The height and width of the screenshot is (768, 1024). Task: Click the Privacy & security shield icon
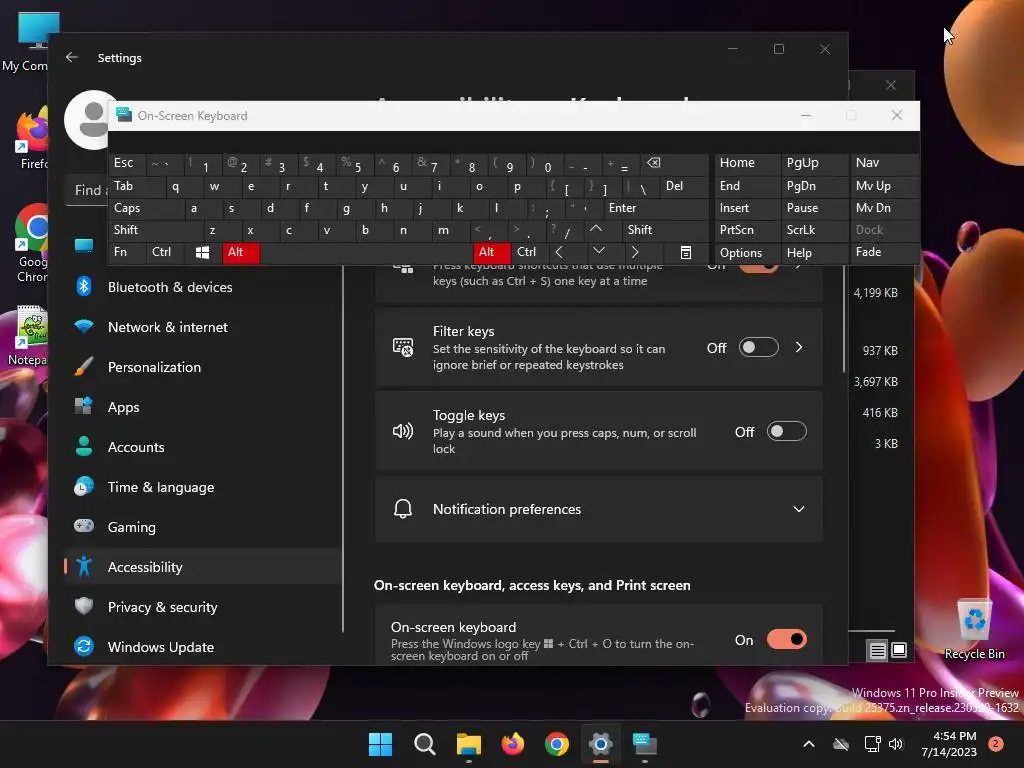(x=84, y=607)
